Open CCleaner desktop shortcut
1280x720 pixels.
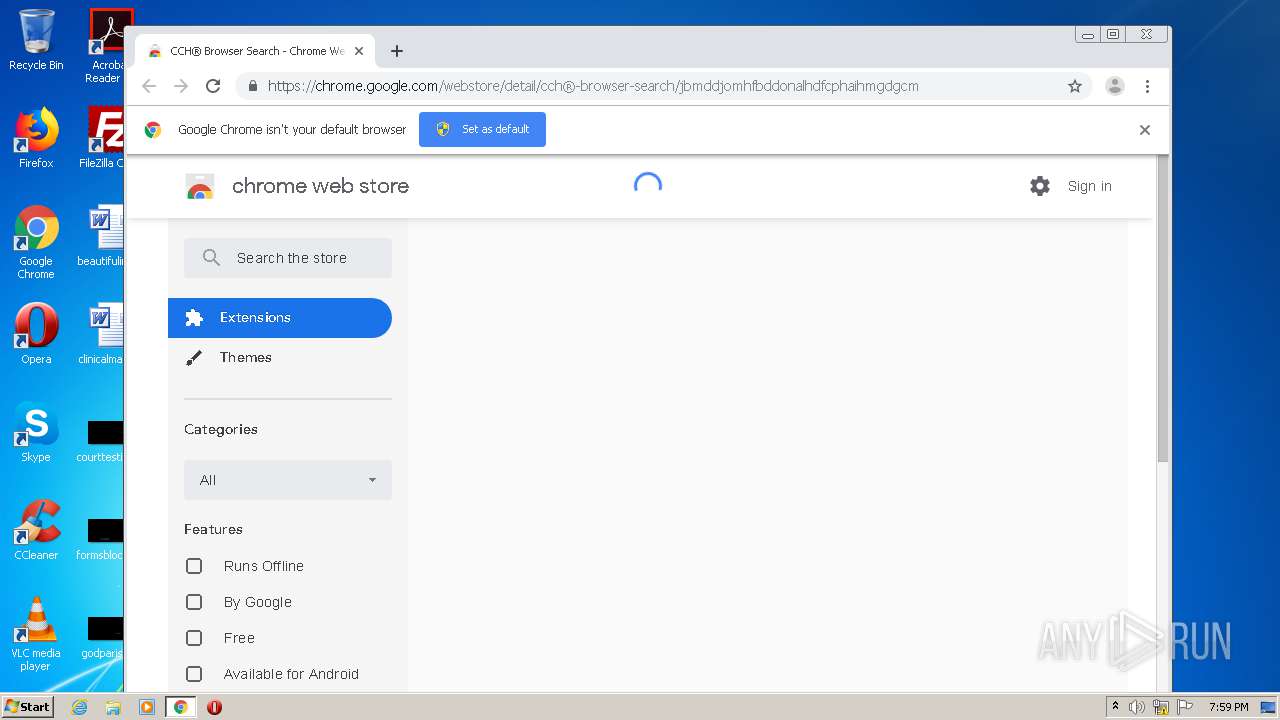click(36, 530)
